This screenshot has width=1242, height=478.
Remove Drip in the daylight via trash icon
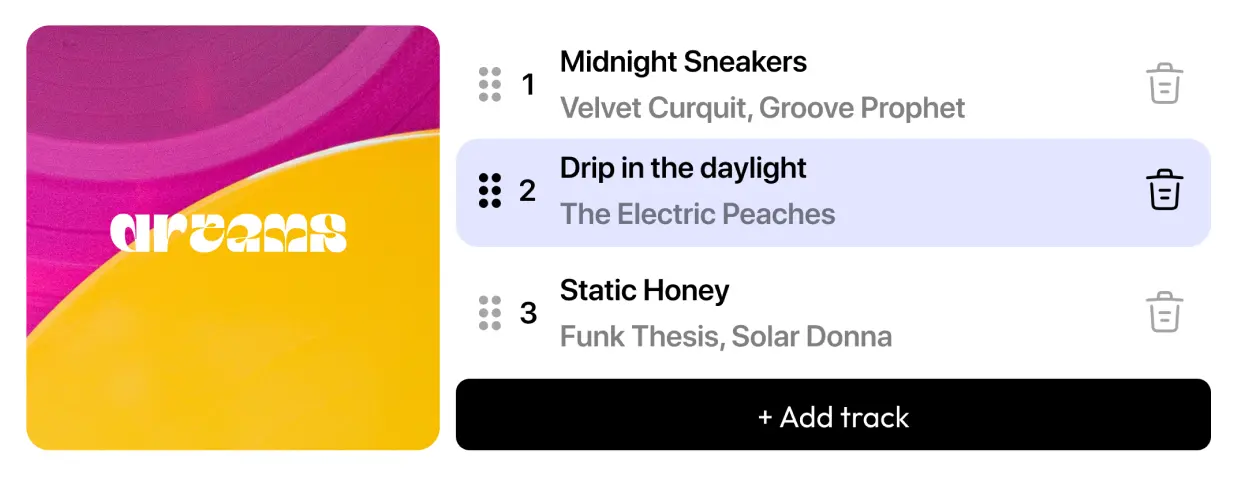click(1164, 190)
